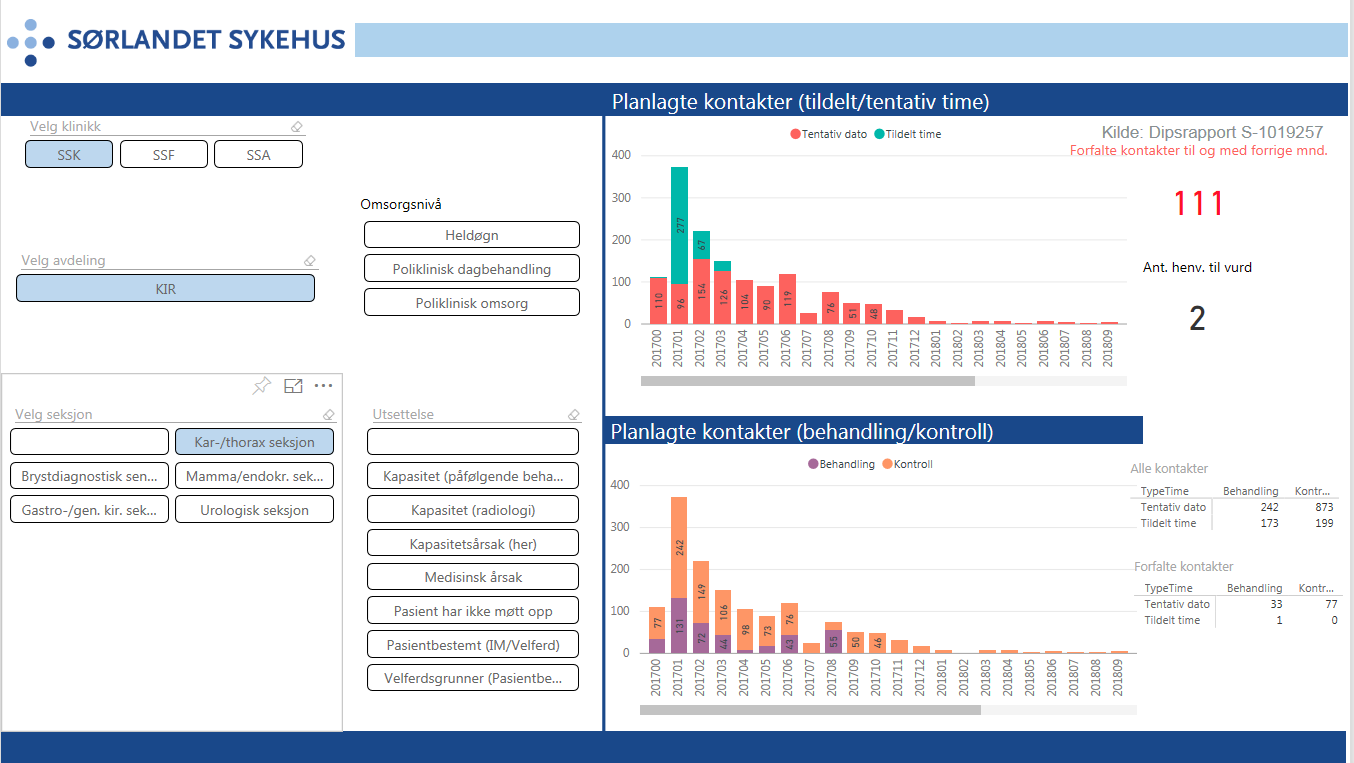Click value 173 in Alle kontakter table
Image resolution: width=1354 pixels, height=763 pixels.
coord(1268,523)
